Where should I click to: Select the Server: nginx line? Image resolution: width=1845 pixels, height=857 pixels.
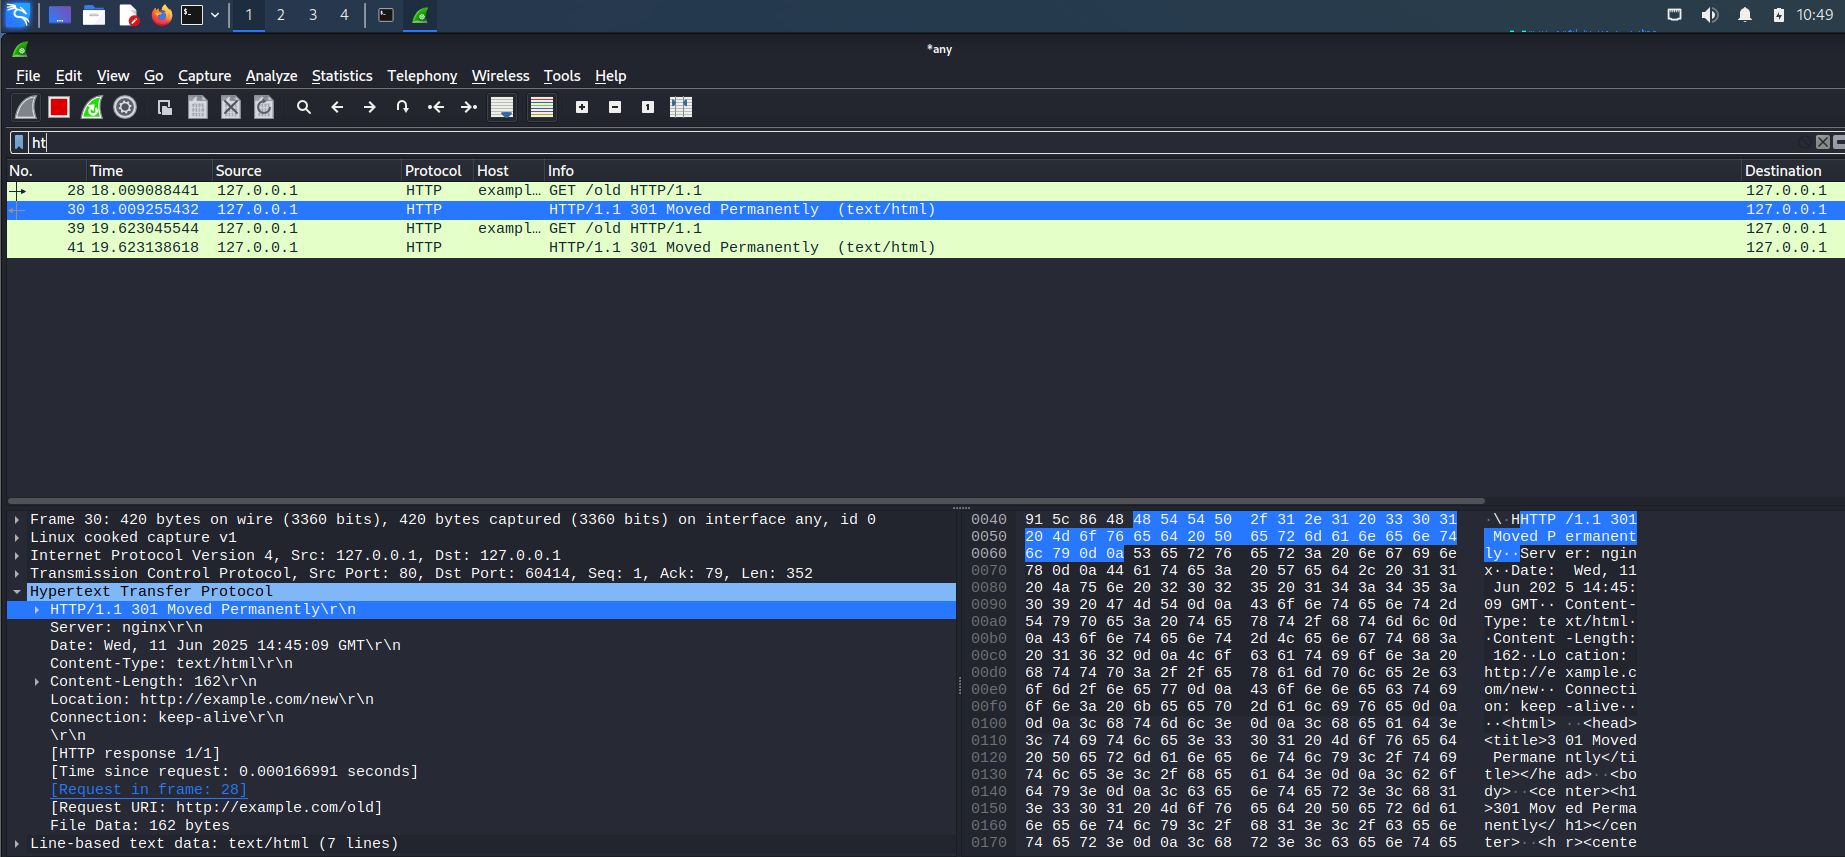[x=127, y=628]
